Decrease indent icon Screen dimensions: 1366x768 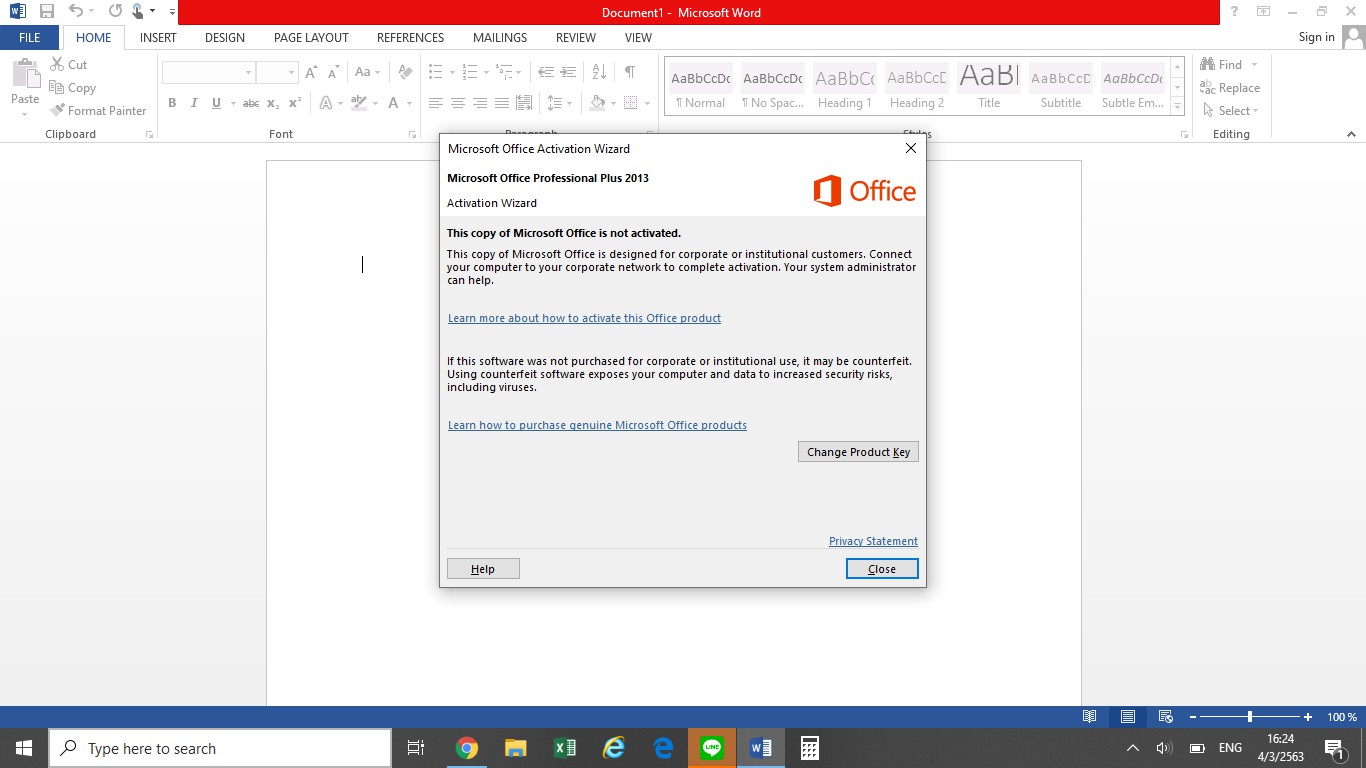click(545, 72)
